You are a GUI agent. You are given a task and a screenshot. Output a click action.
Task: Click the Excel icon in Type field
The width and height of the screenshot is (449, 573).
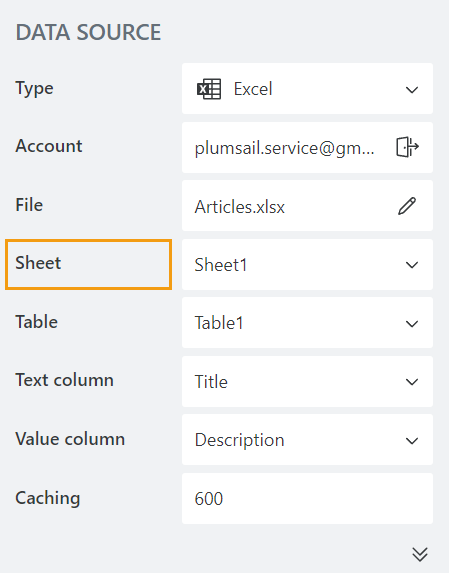(209, 89)
